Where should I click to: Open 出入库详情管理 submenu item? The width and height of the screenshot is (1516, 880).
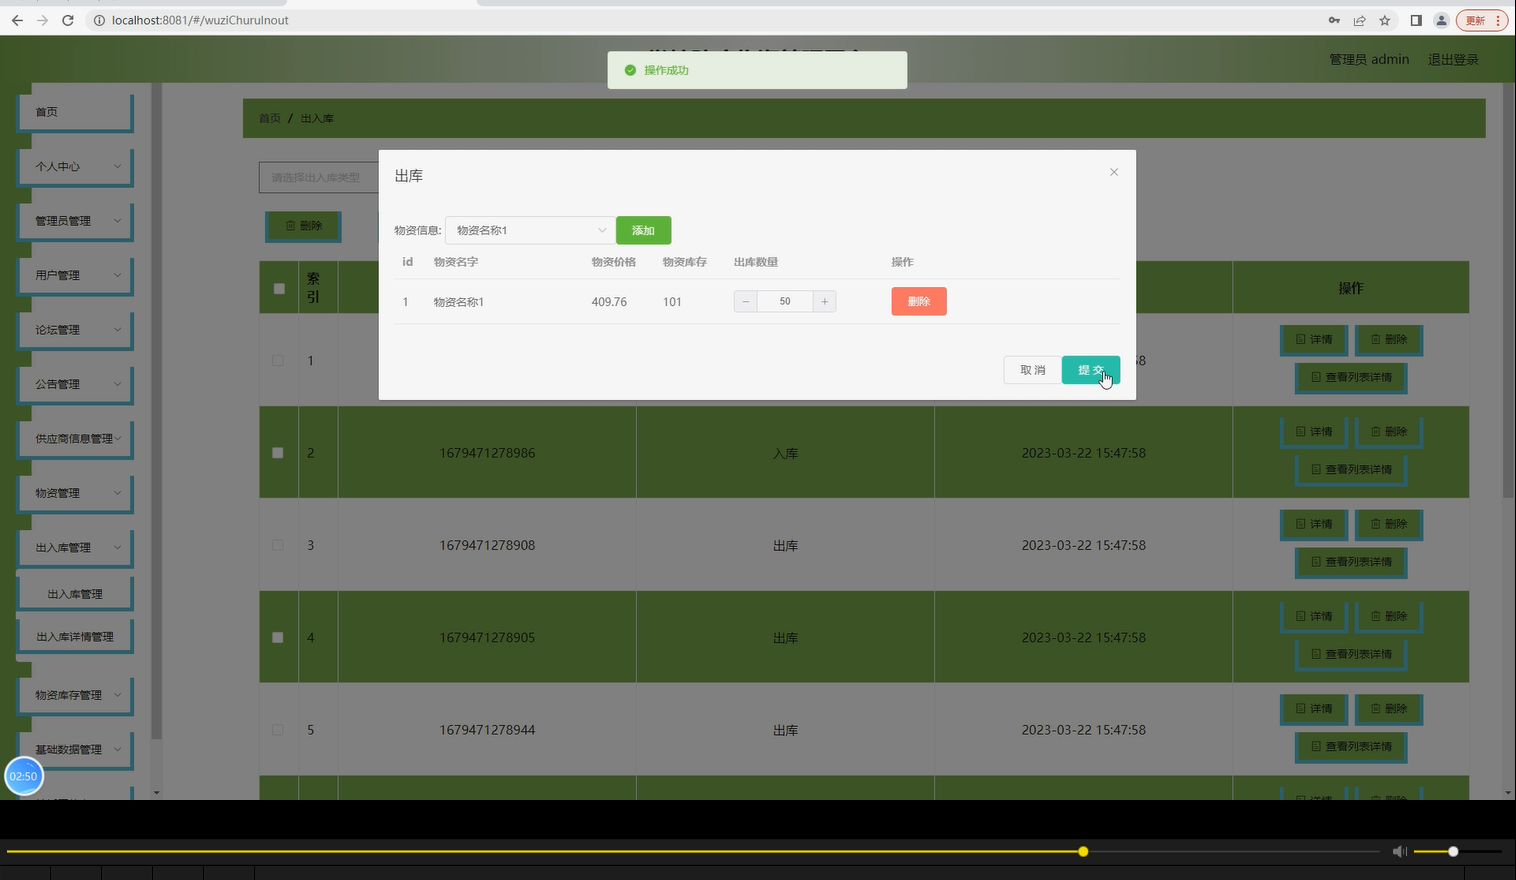pos(75,637)
